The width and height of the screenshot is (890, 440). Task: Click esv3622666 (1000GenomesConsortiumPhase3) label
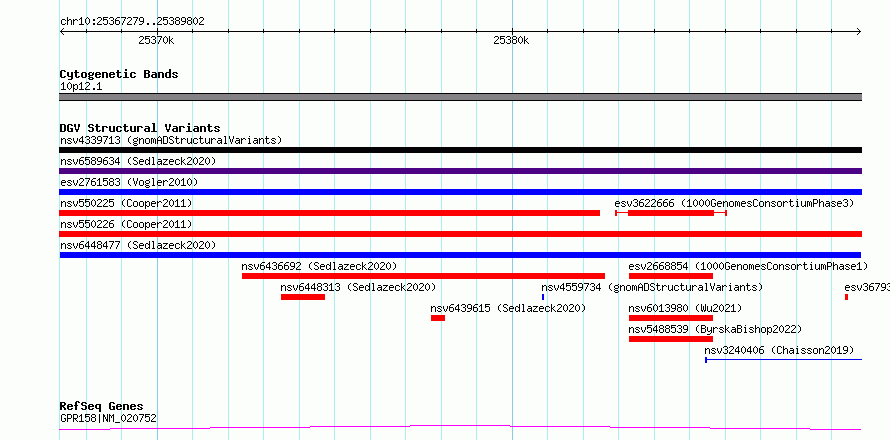734,203
